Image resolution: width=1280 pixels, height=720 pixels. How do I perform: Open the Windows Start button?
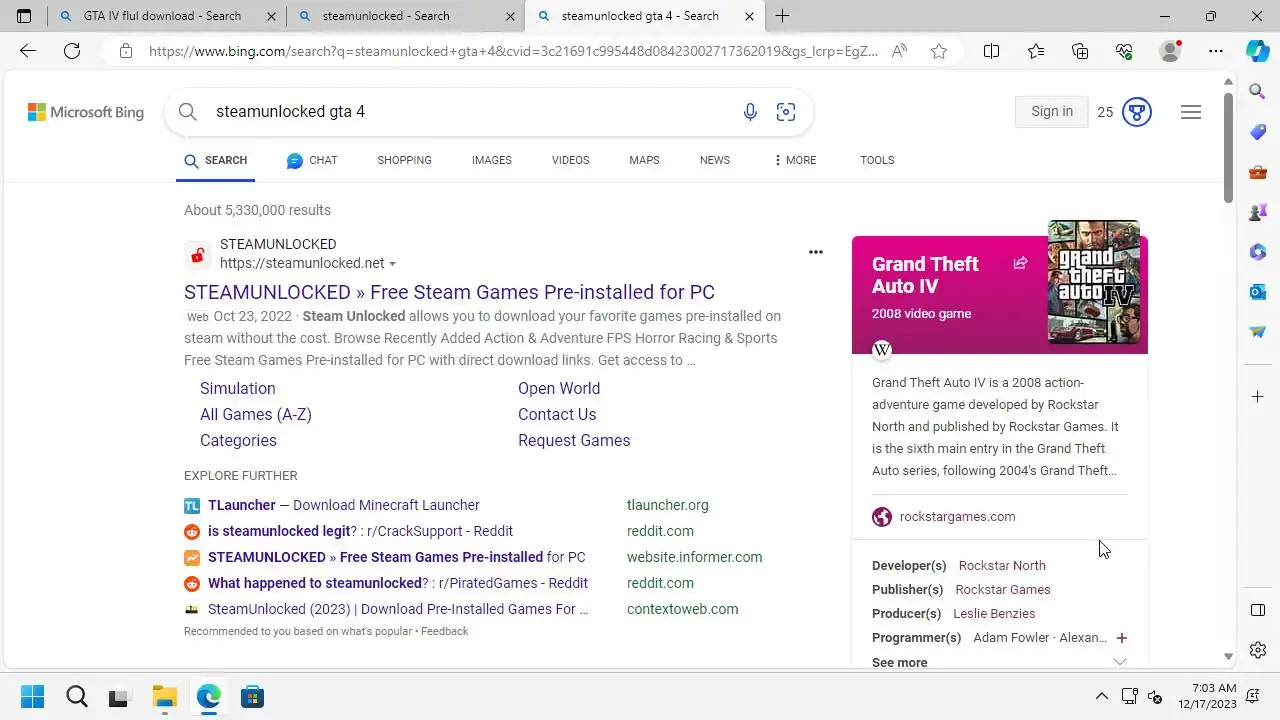33,697
